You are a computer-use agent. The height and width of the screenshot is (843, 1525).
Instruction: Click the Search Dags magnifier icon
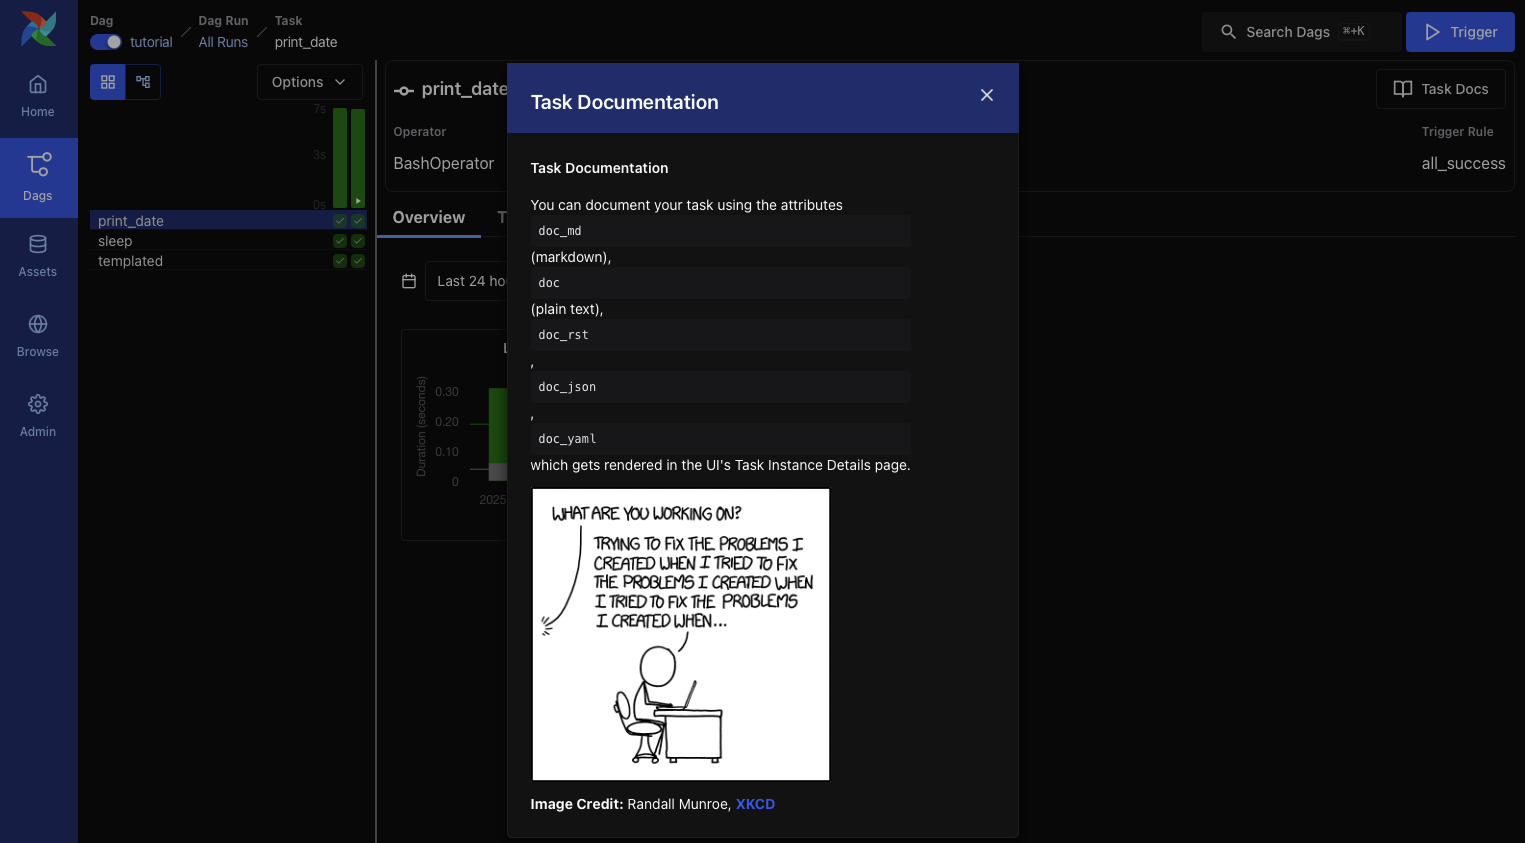click(x=1228, y=32)
